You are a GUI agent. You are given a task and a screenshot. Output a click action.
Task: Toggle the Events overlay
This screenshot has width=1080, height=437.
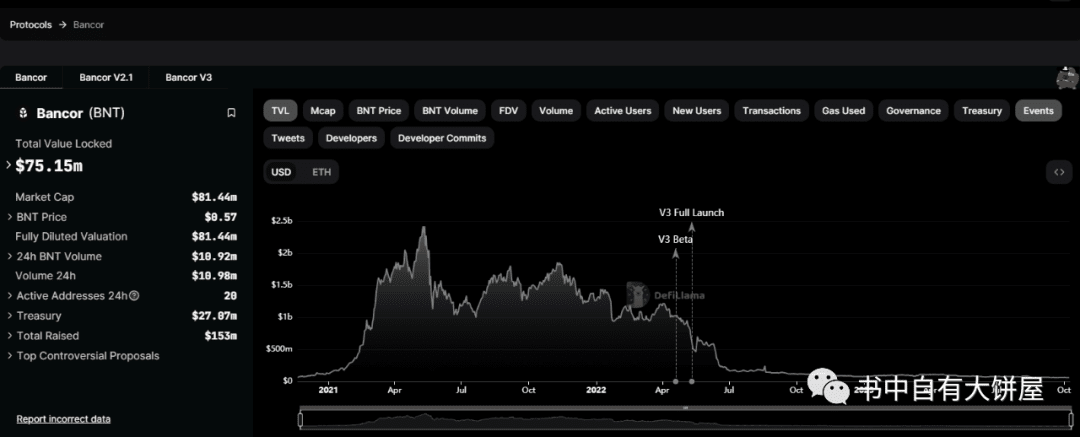1038,110
